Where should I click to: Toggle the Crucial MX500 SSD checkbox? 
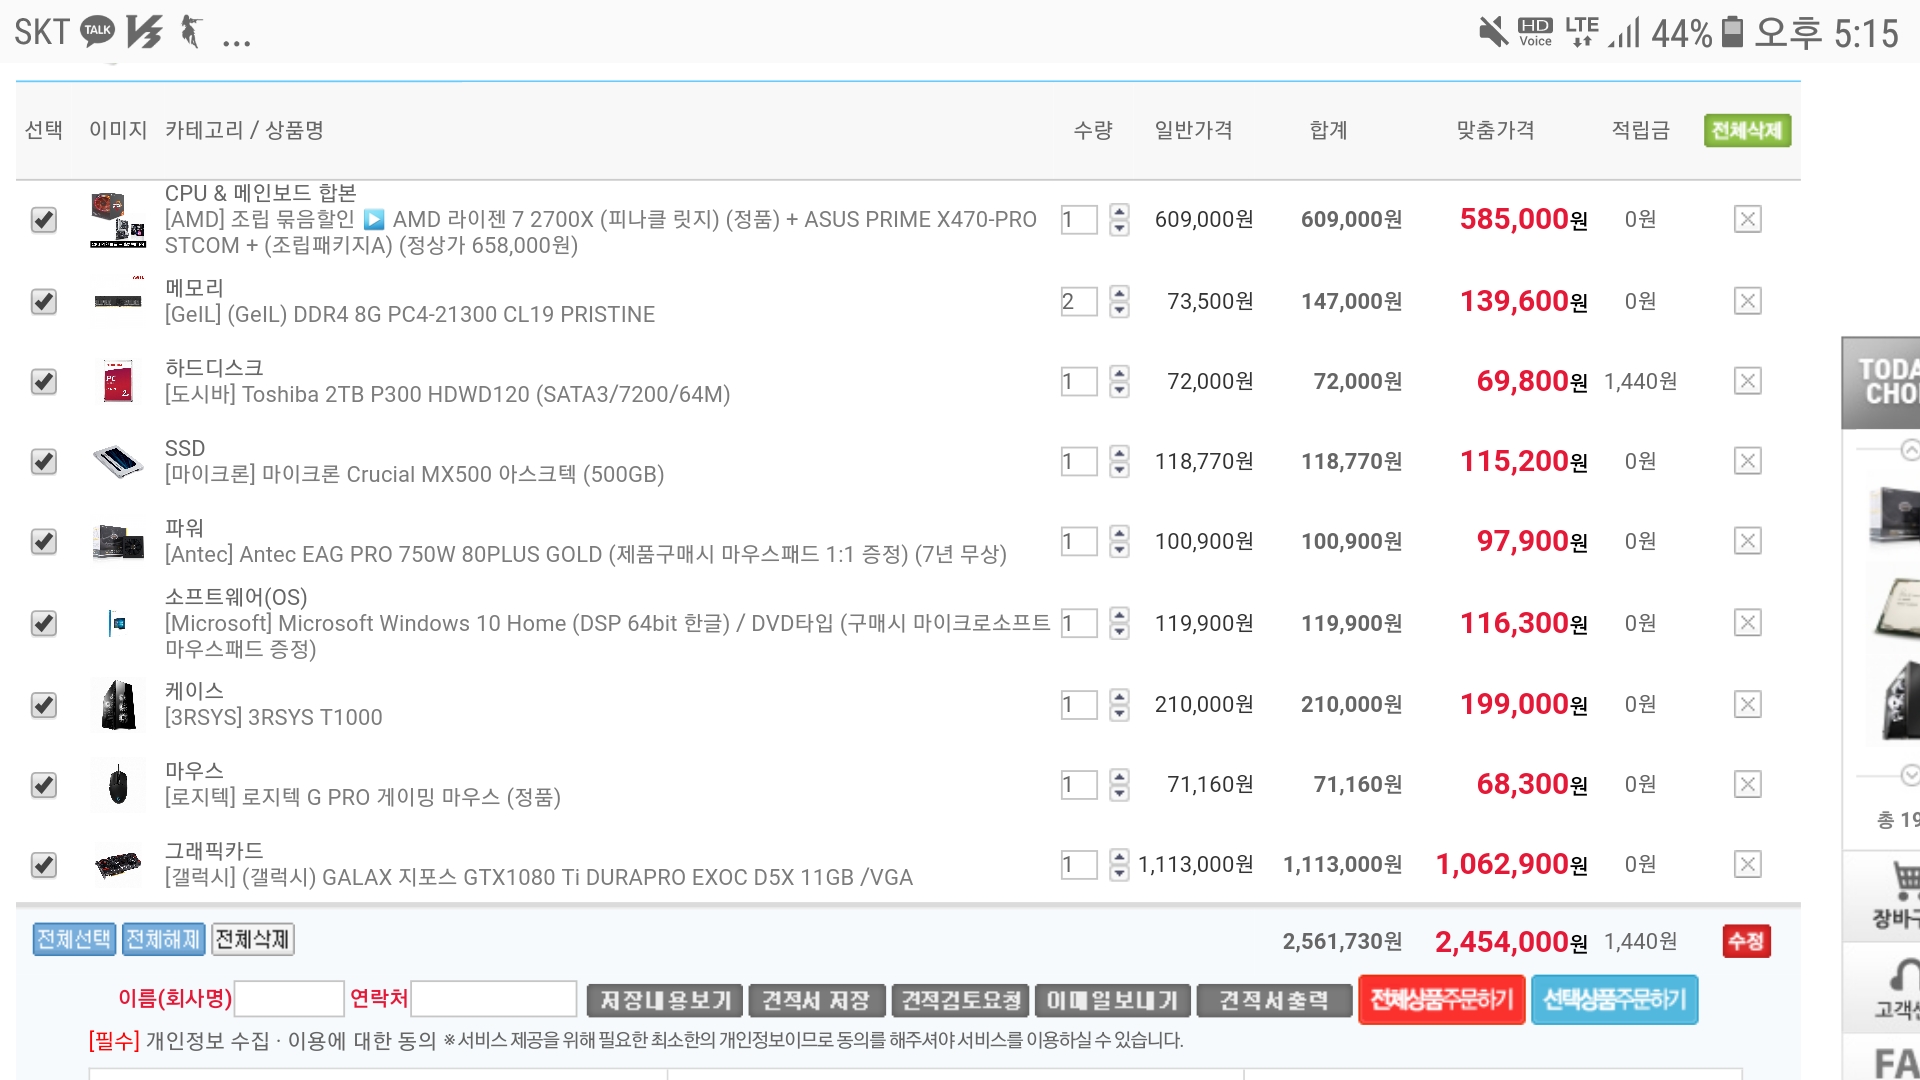pos(43,461)
